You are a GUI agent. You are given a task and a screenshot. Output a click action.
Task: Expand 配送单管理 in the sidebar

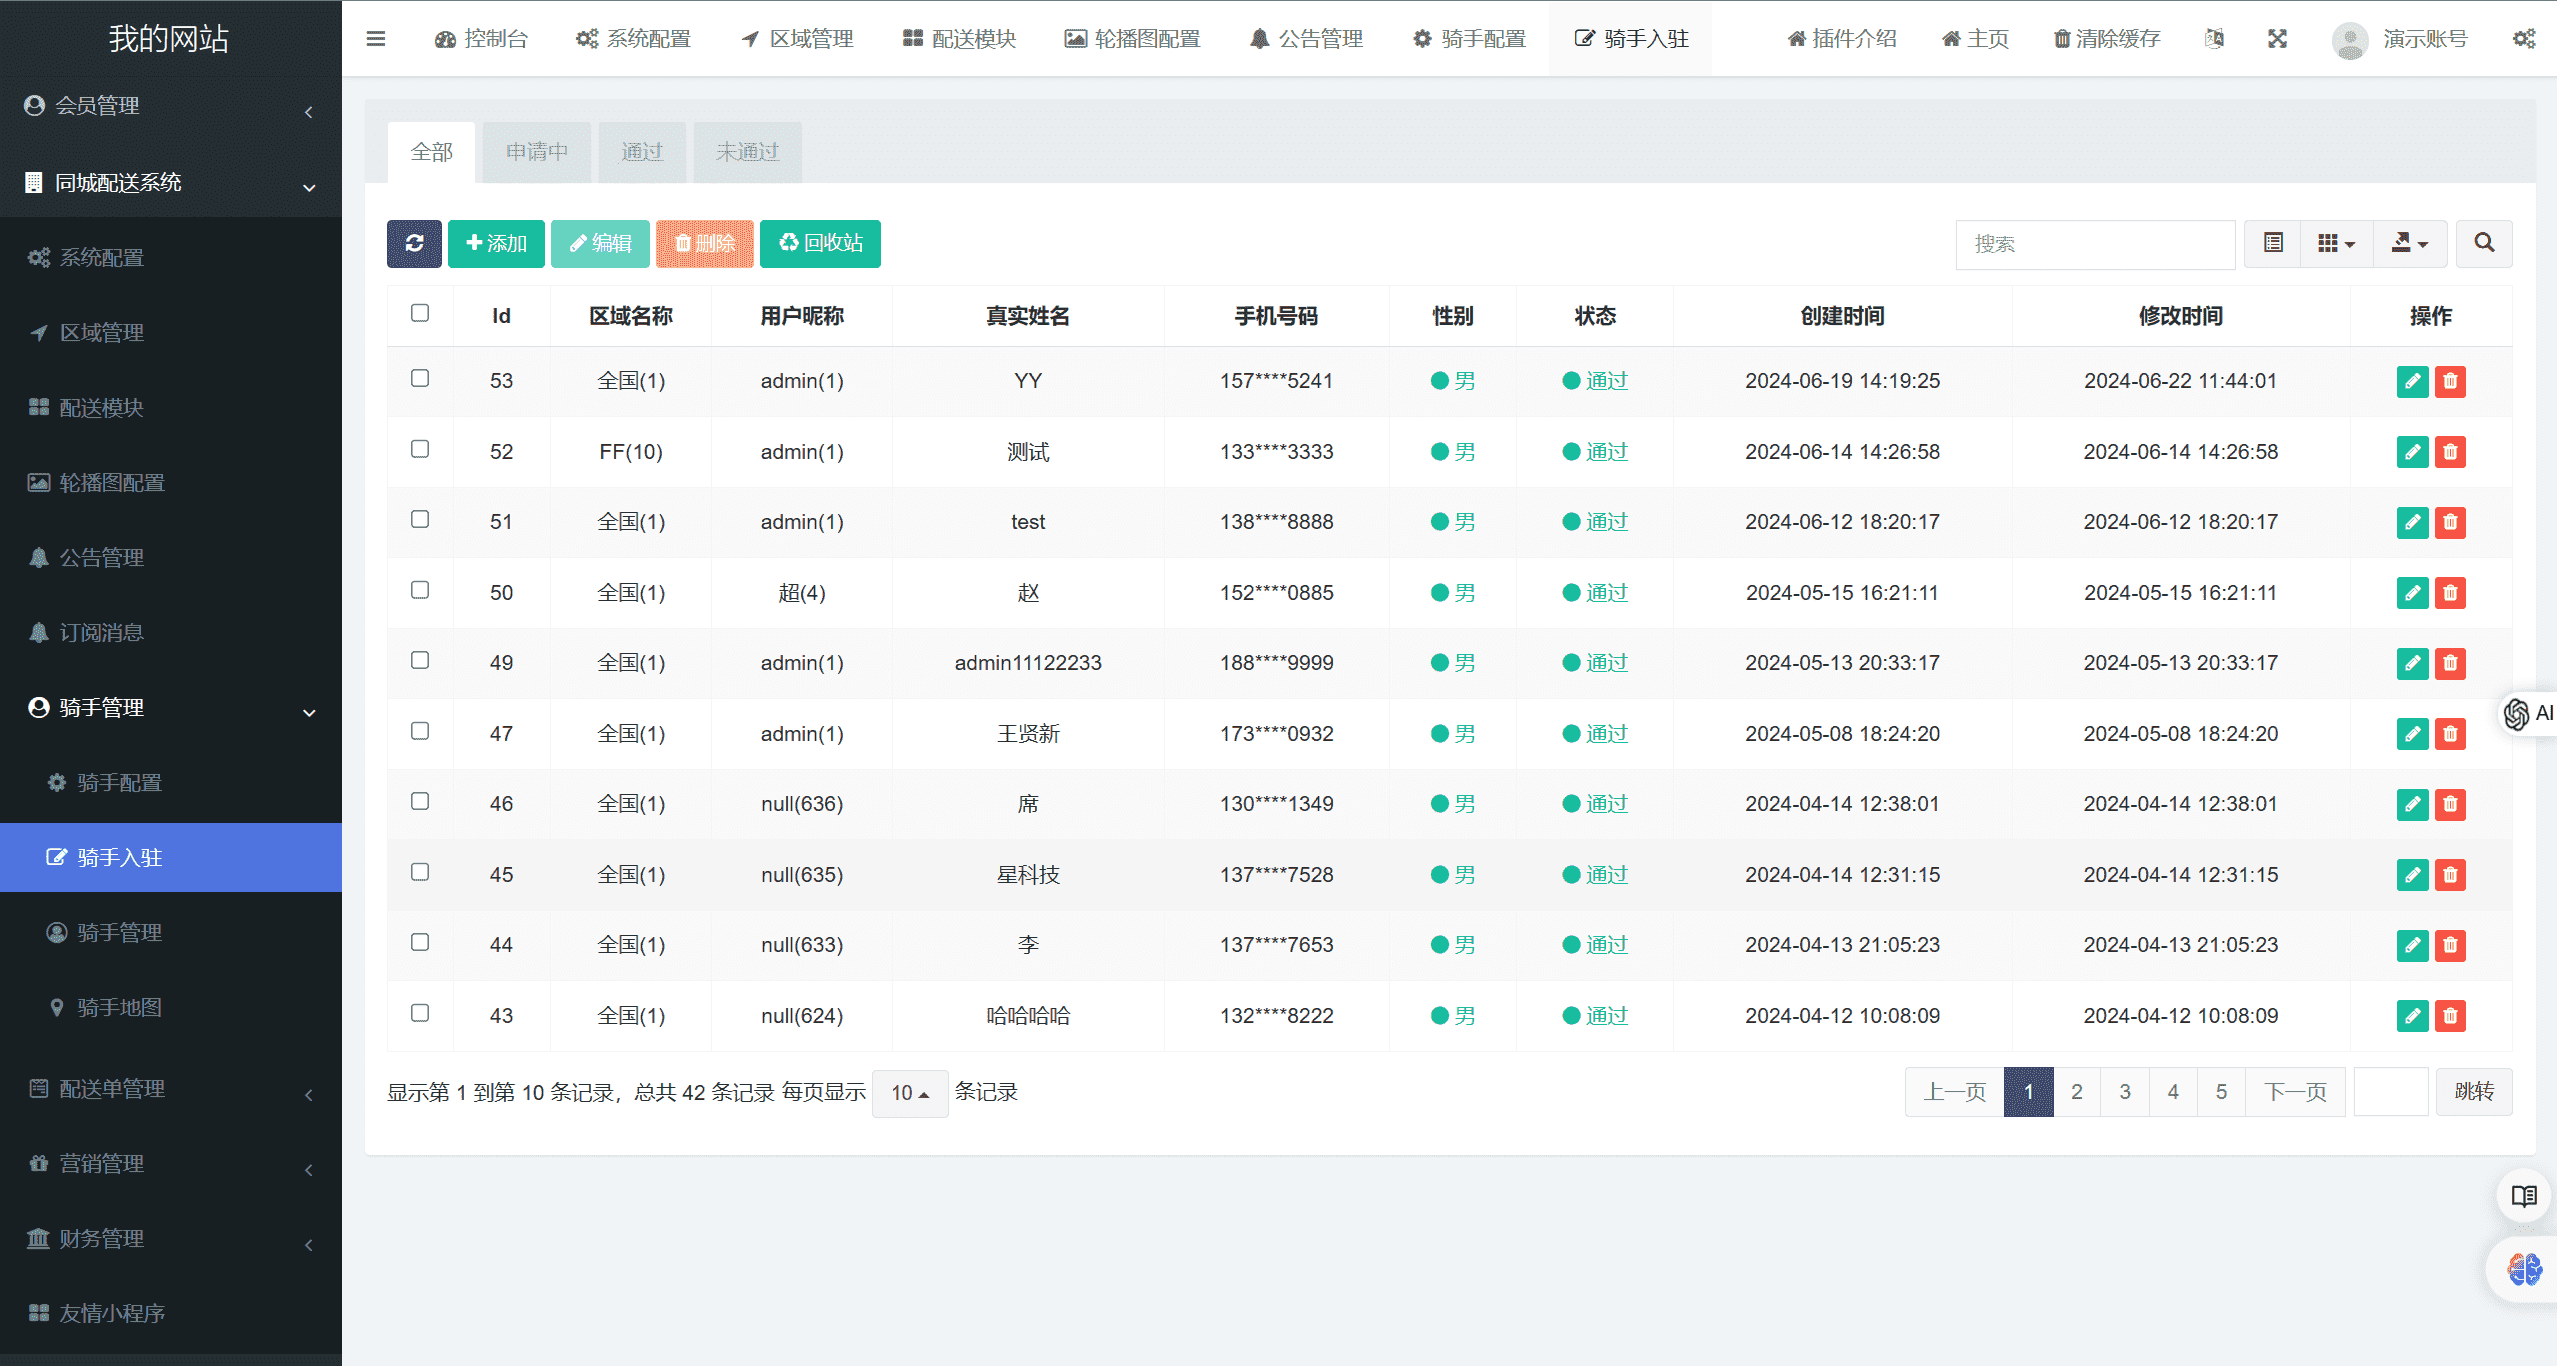[x=171, y=1089]
